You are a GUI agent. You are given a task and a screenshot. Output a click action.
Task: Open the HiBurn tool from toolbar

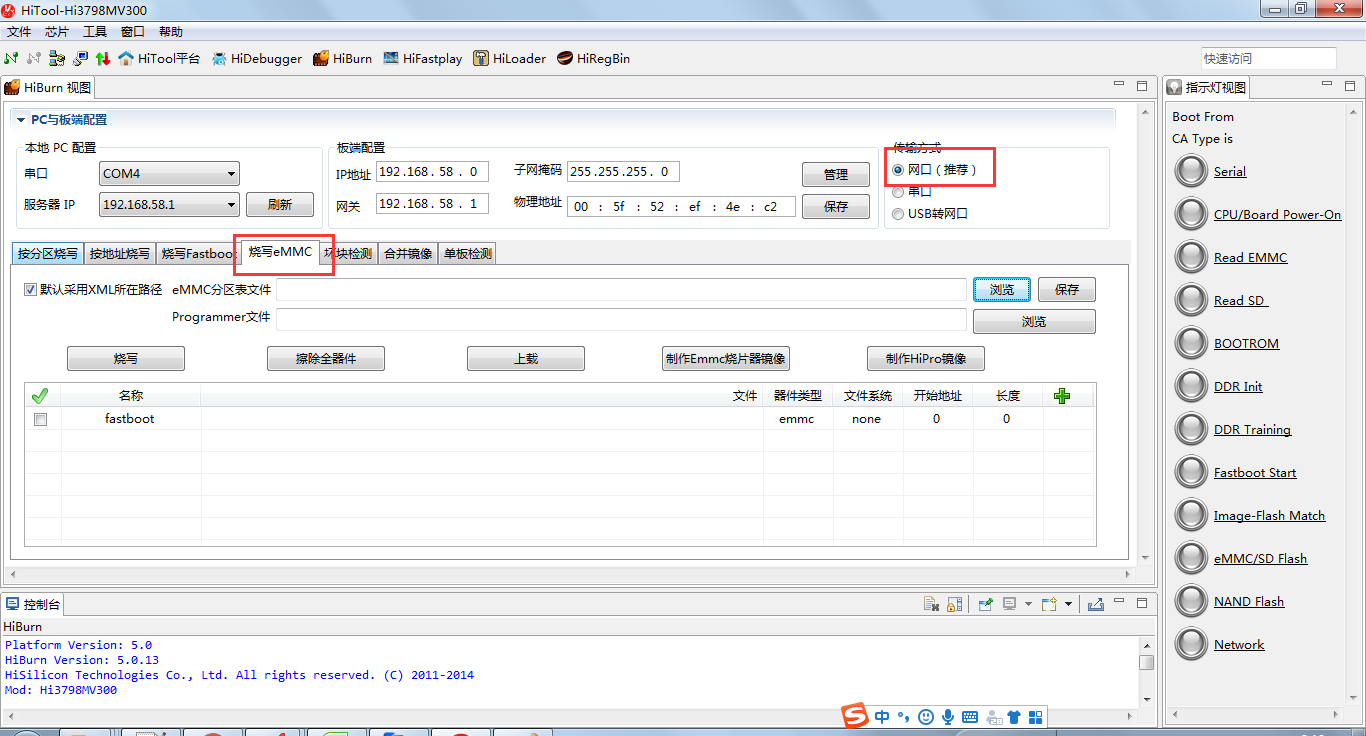(x=342, y=58)
